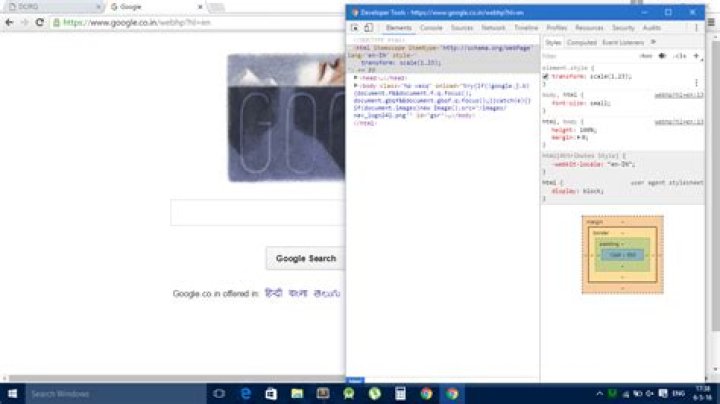Toggle the DevTools device mode
720x404 pixels.
coord(368,28)
